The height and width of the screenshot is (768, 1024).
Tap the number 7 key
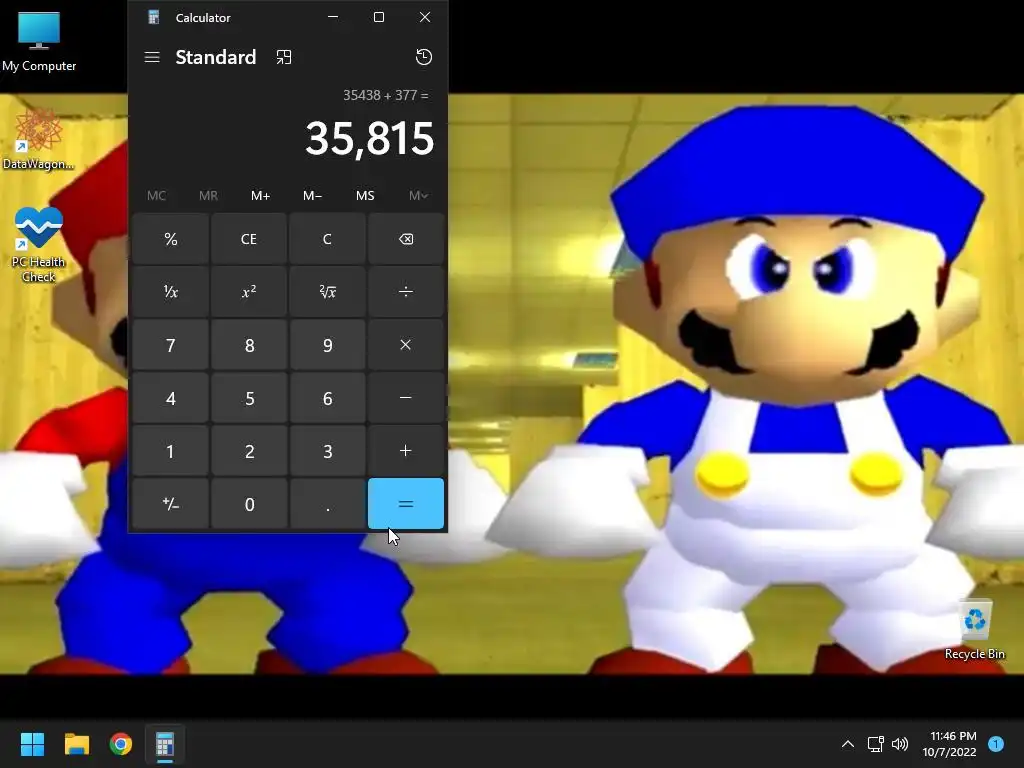click(x=170, y=345)
